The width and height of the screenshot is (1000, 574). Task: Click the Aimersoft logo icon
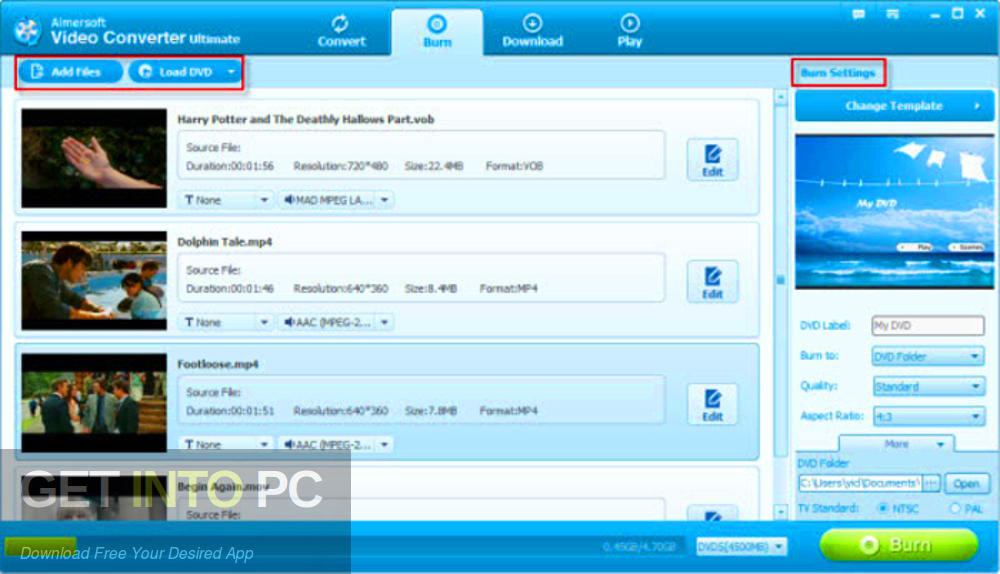27,31
